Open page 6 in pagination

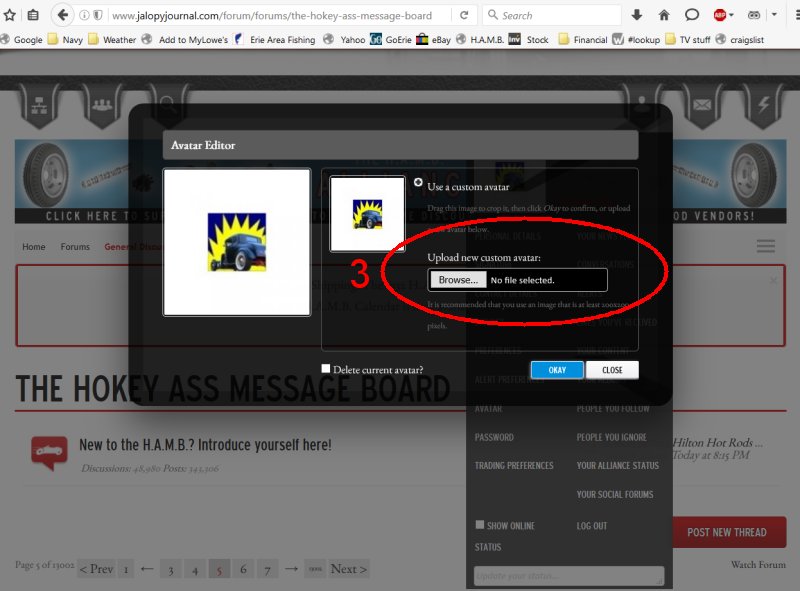pyautogui.click(x=243, y=569)
